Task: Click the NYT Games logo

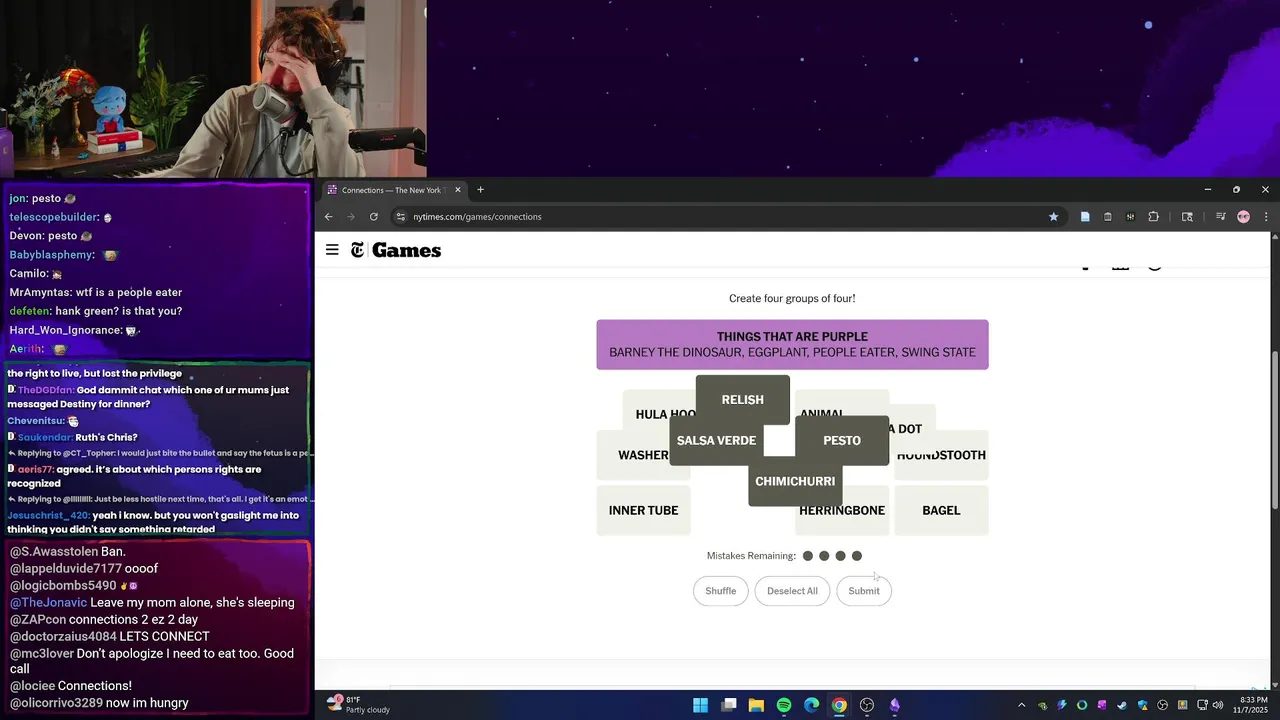Action: [396, 250]
